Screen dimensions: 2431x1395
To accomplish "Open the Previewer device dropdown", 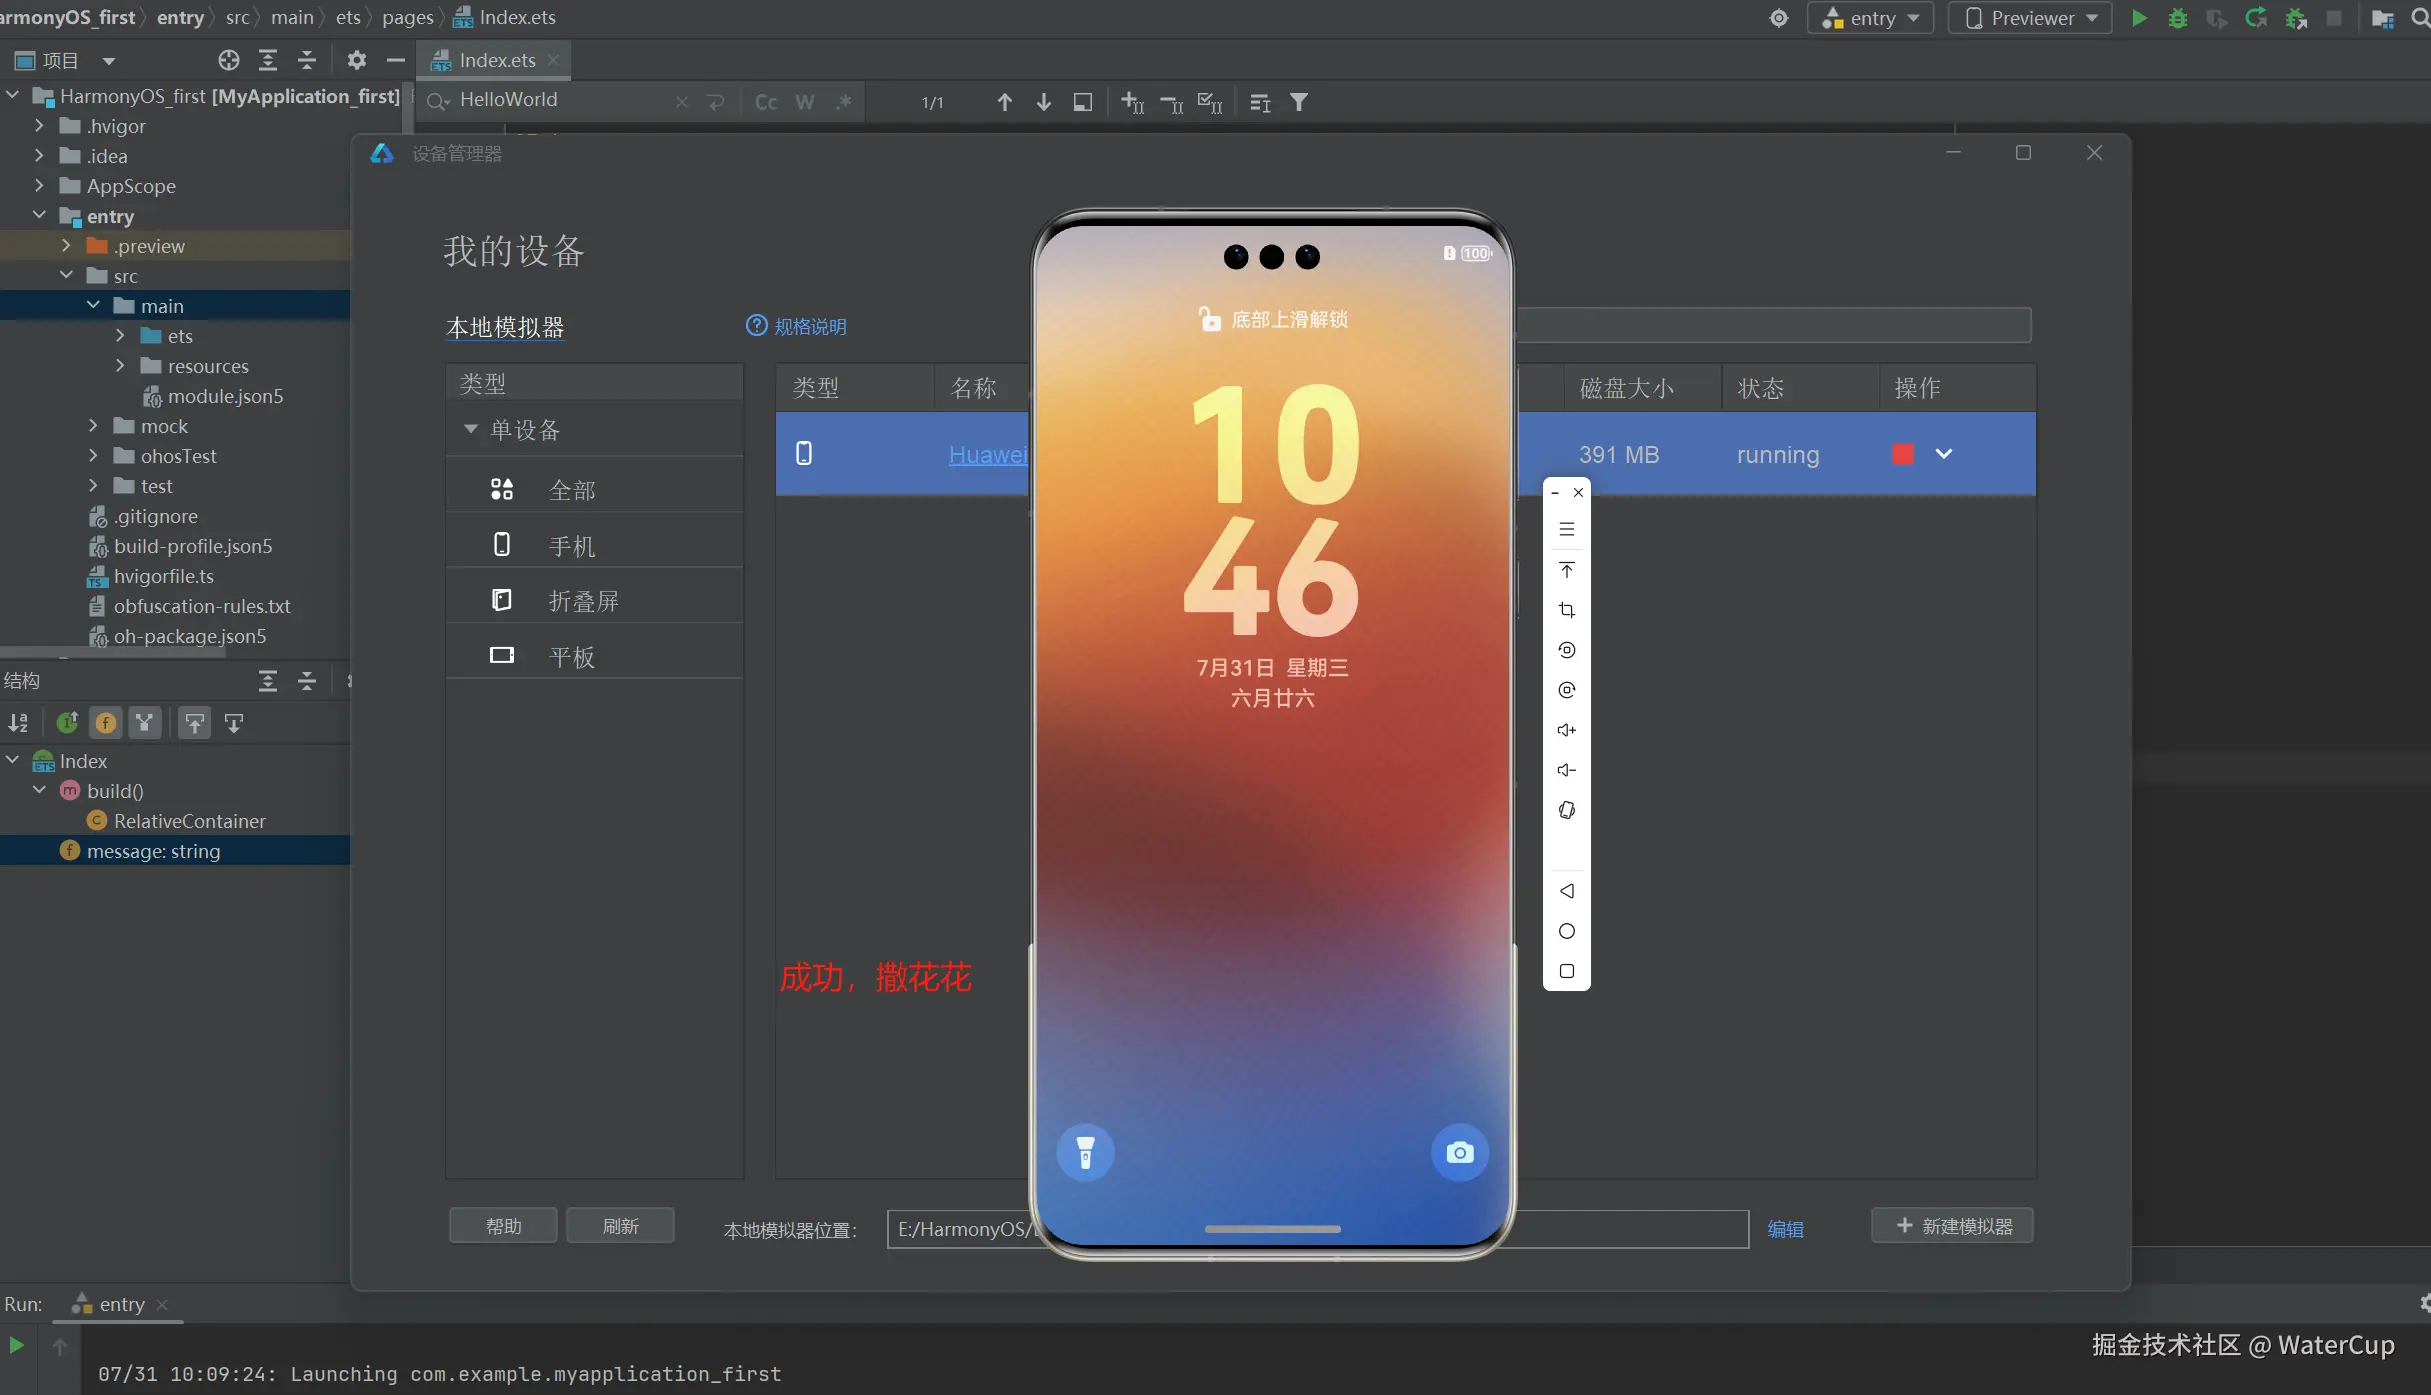I will (x=2030, y=18).
